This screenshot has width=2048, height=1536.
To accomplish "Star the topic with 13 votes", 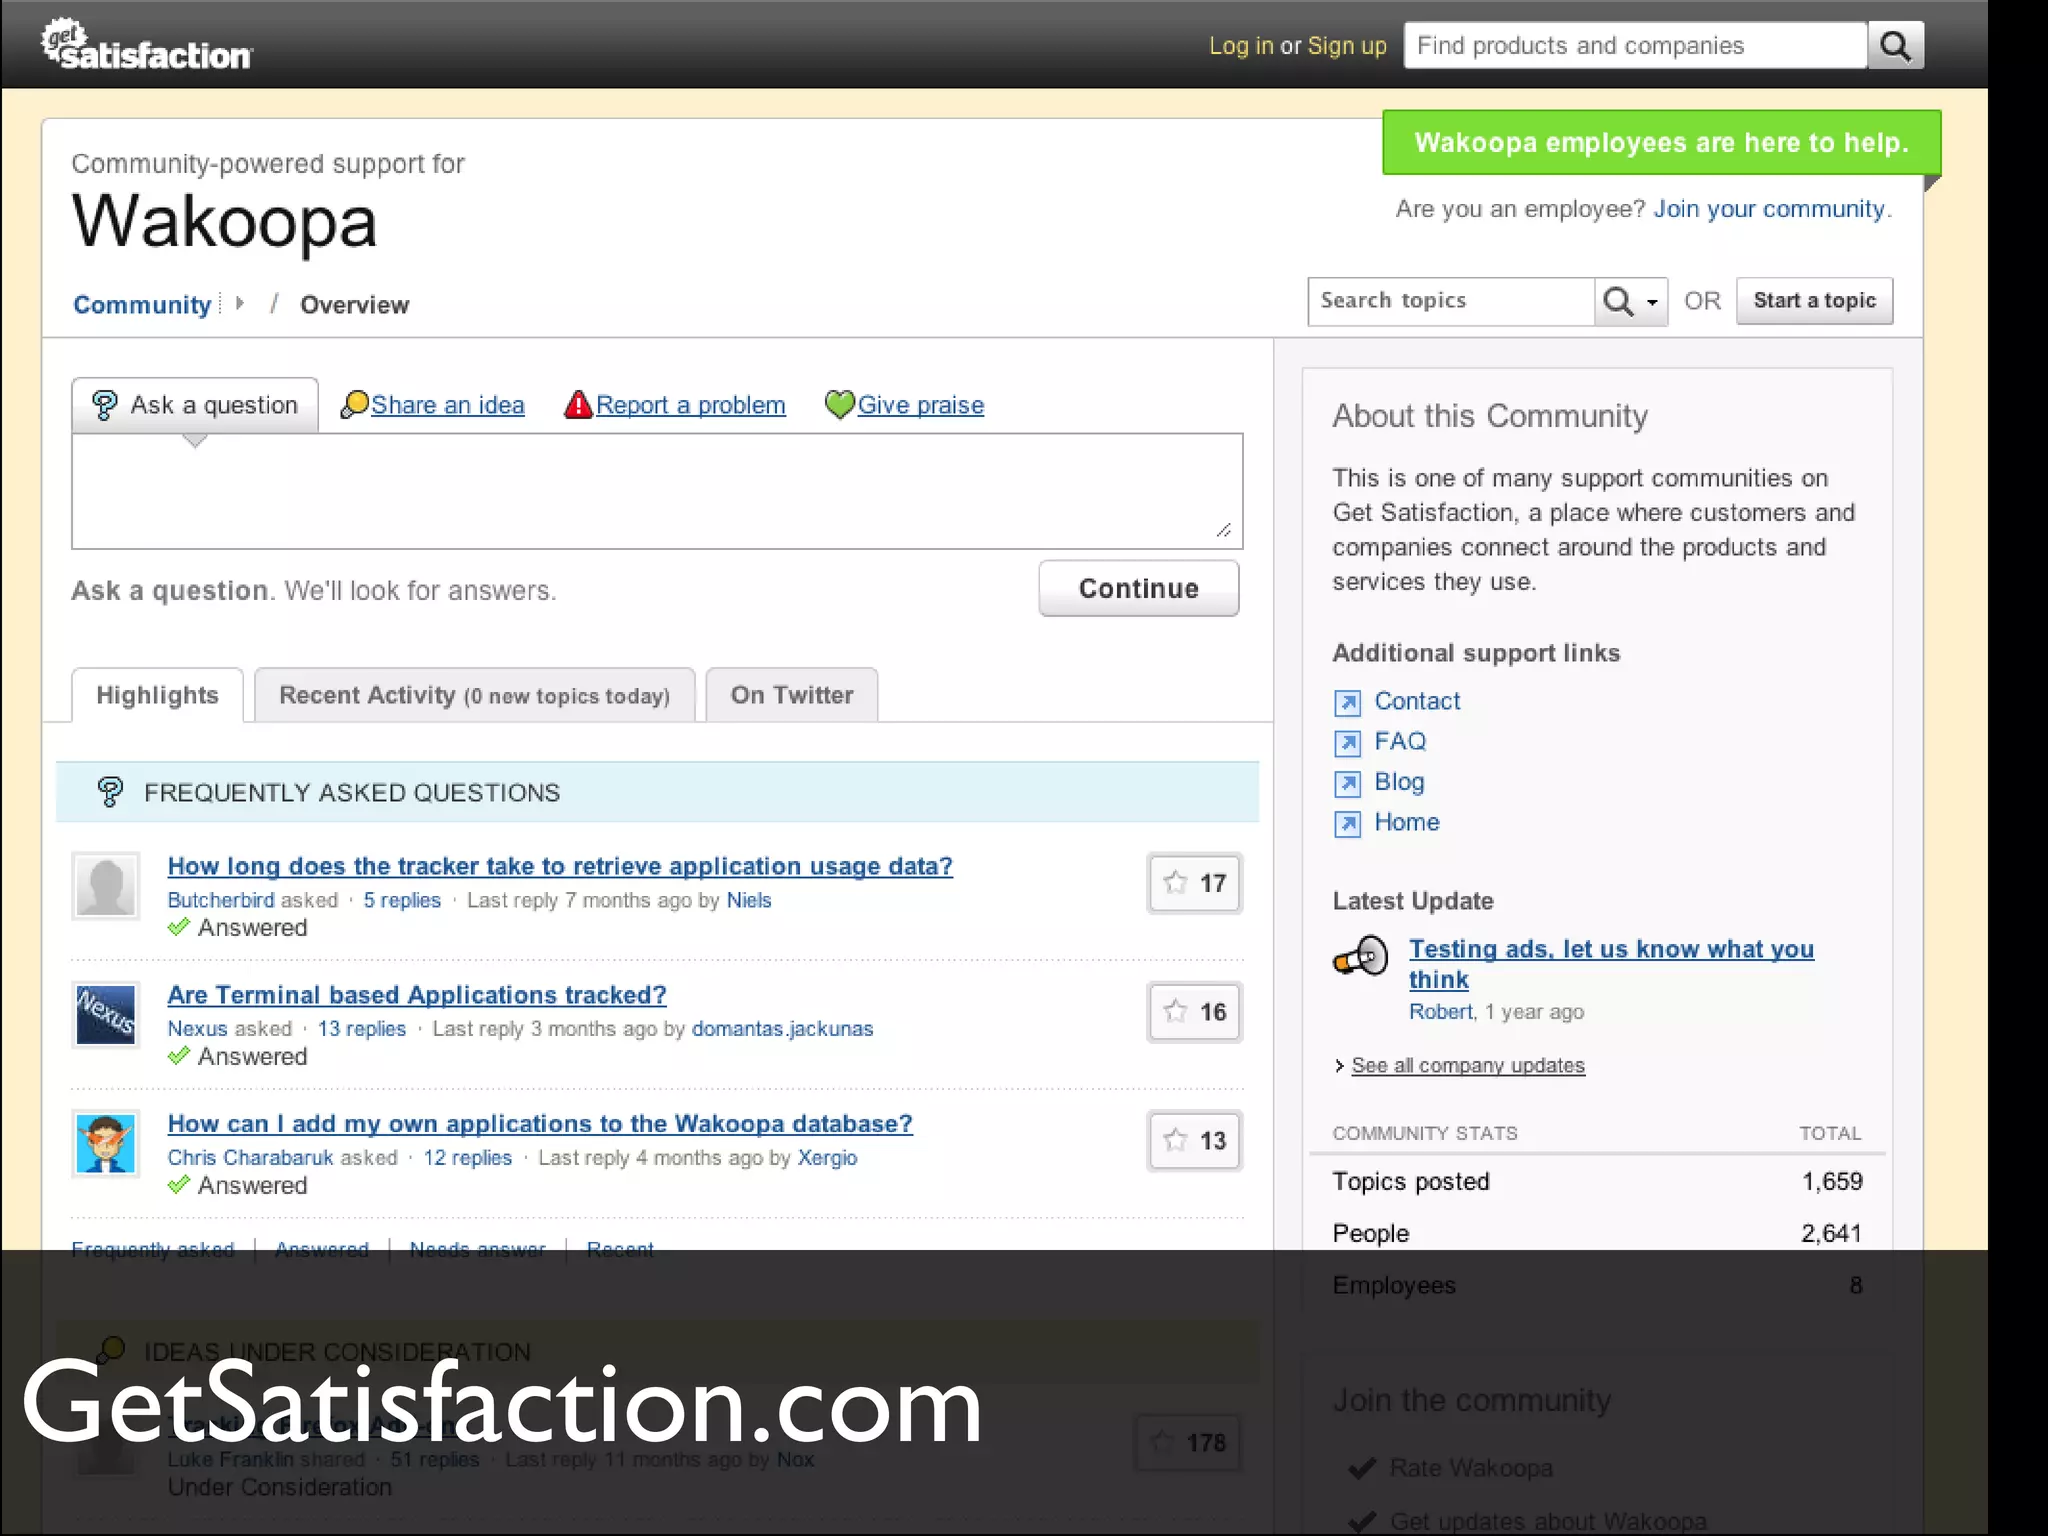I will [x=1176, y=1139].
